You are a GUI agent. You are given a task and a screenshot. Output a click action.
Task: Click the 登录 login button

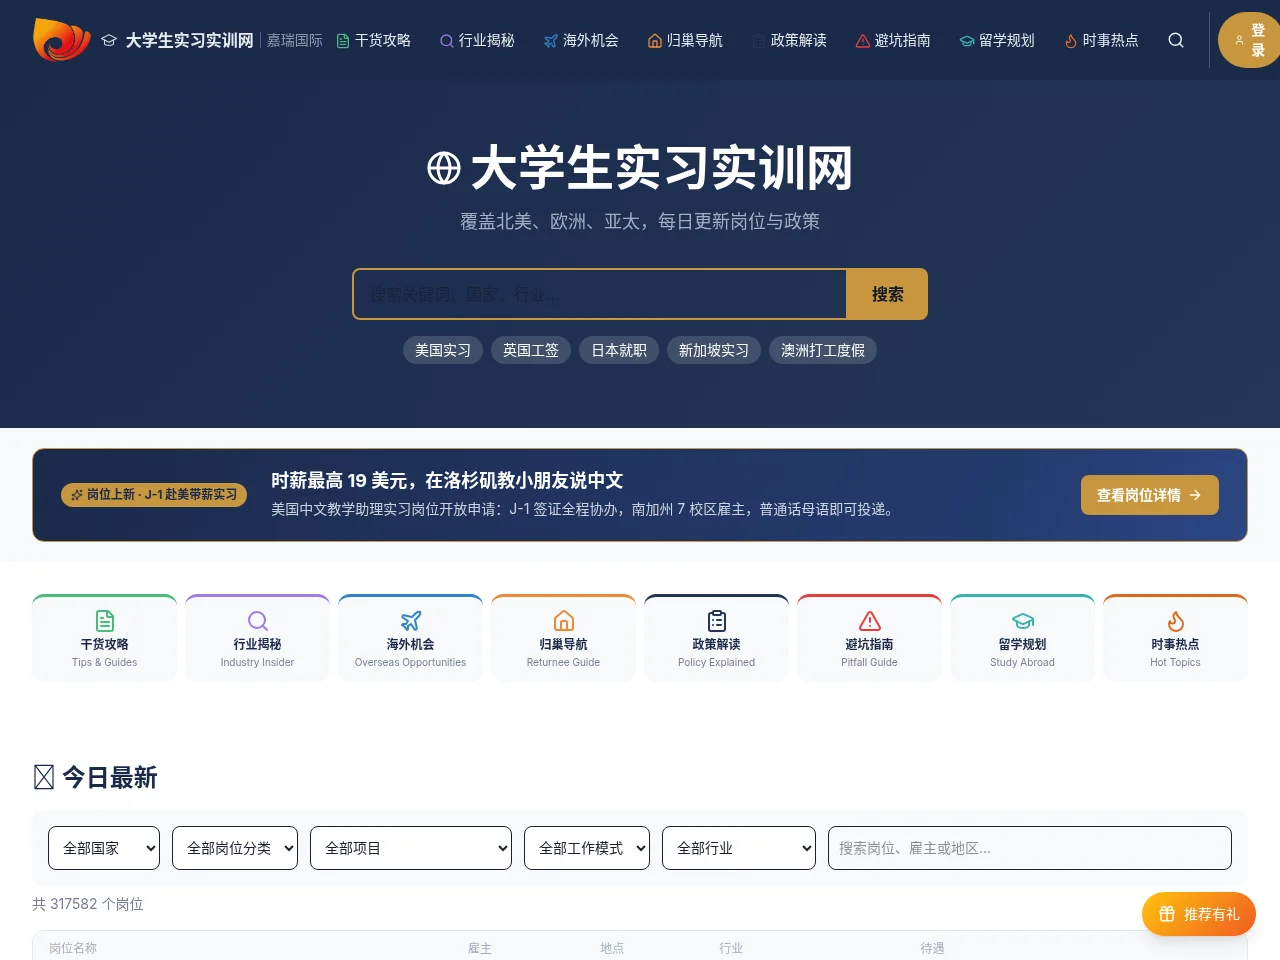pyautogui.click(x=1249, y=40)
